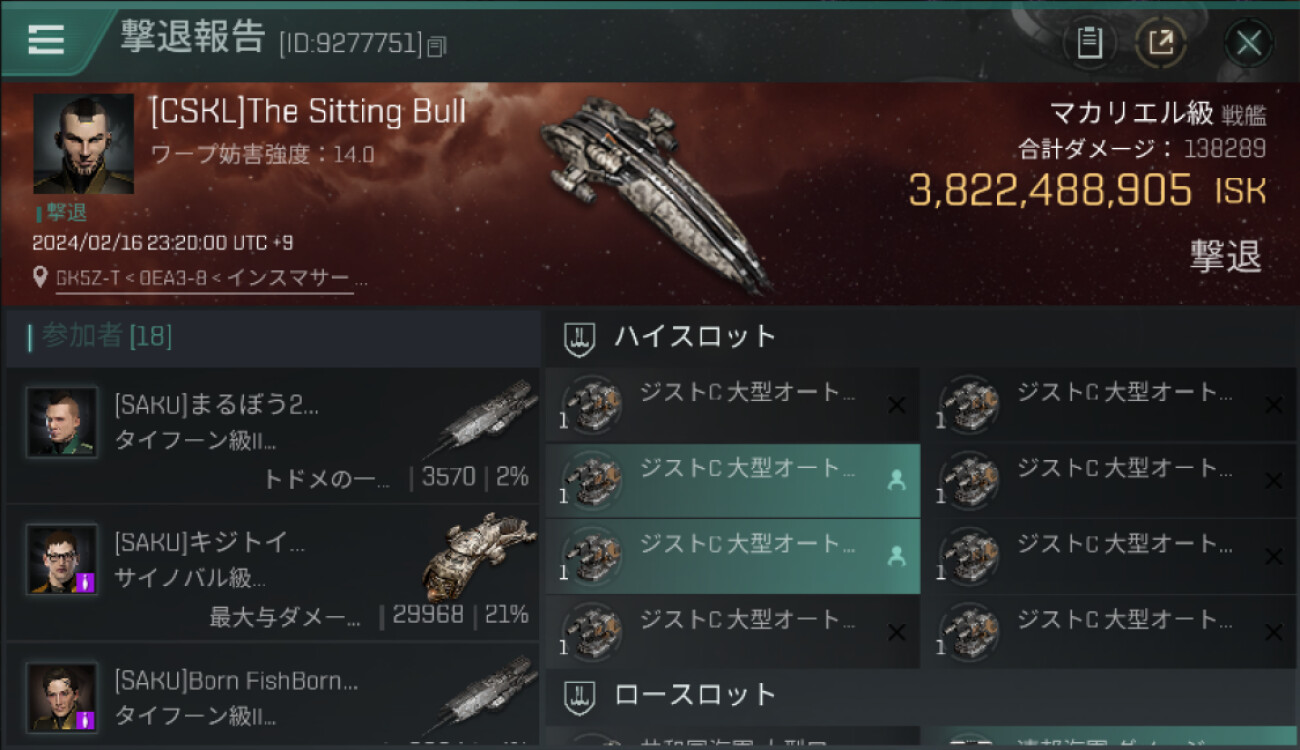Open the clipboard report icon in header
Screen dimensions: 1300x750
tap(1090, 43)
